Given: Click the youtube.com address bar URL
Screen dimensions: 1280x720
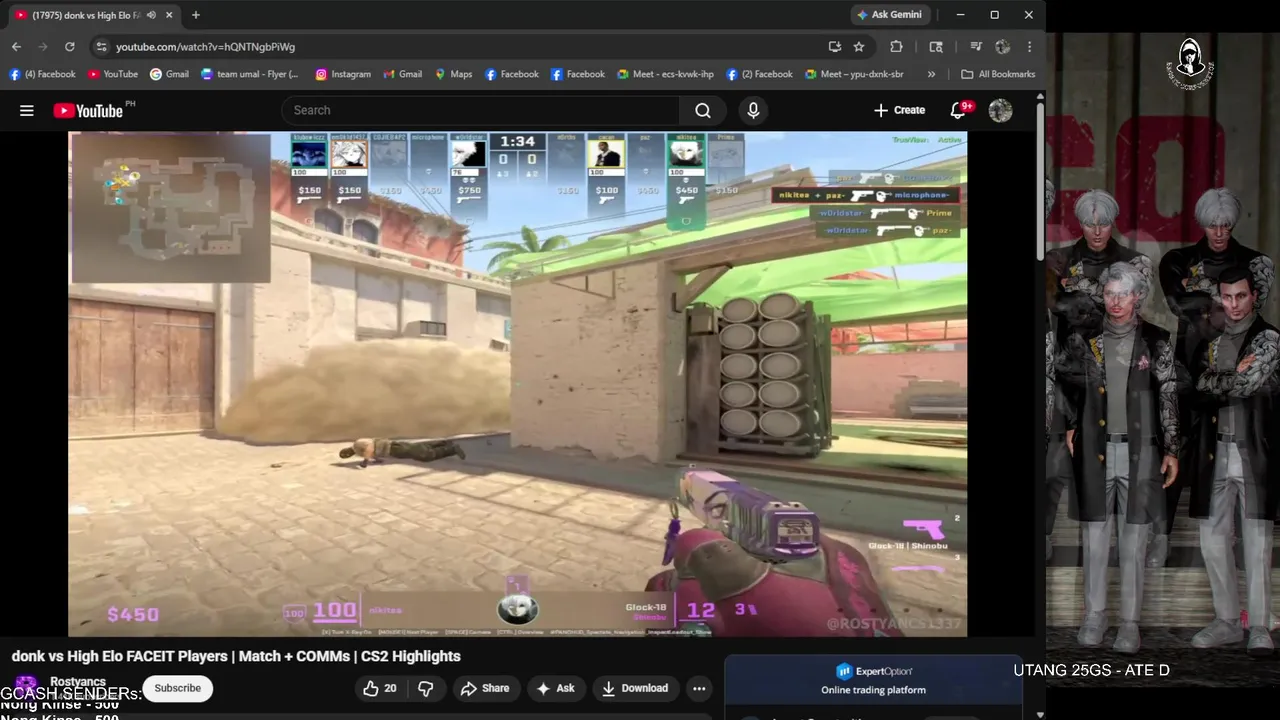Looking at the screenshot, I should click(x=205, y=46).
